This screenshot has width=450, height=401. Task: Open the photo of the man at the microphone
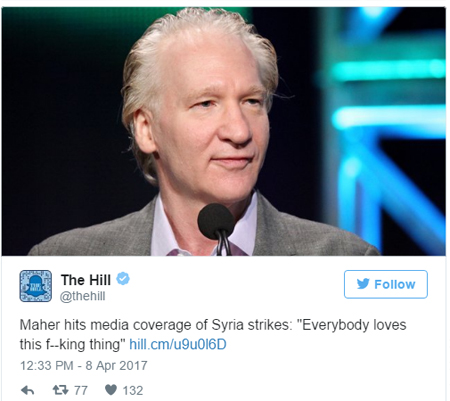point(224,131)
